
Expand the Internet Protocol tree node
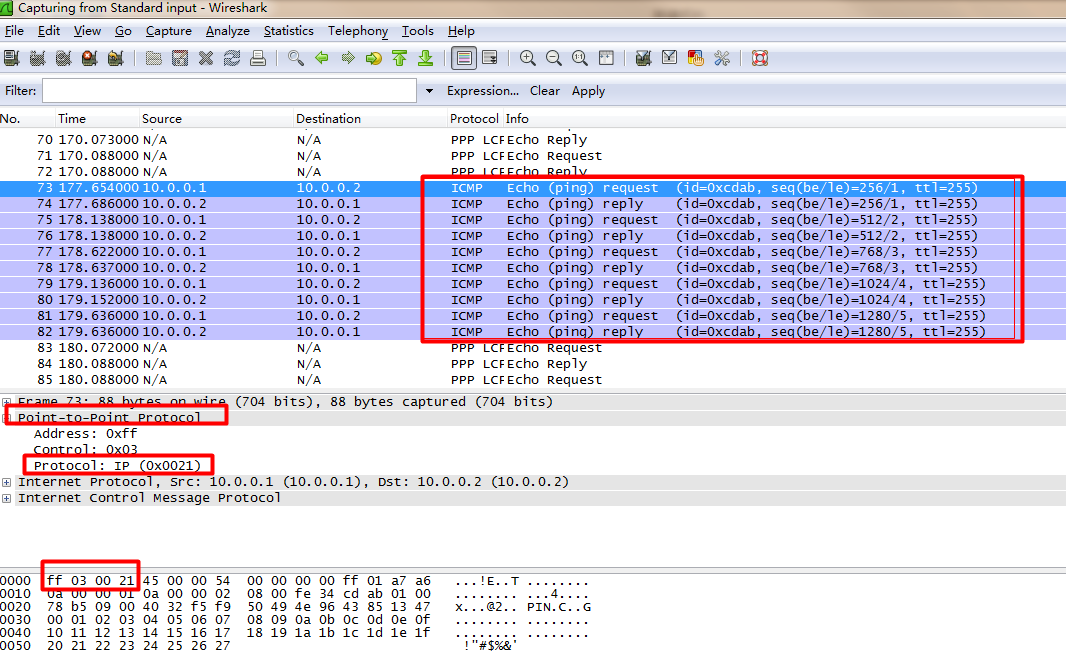click(x=6, y=482)
